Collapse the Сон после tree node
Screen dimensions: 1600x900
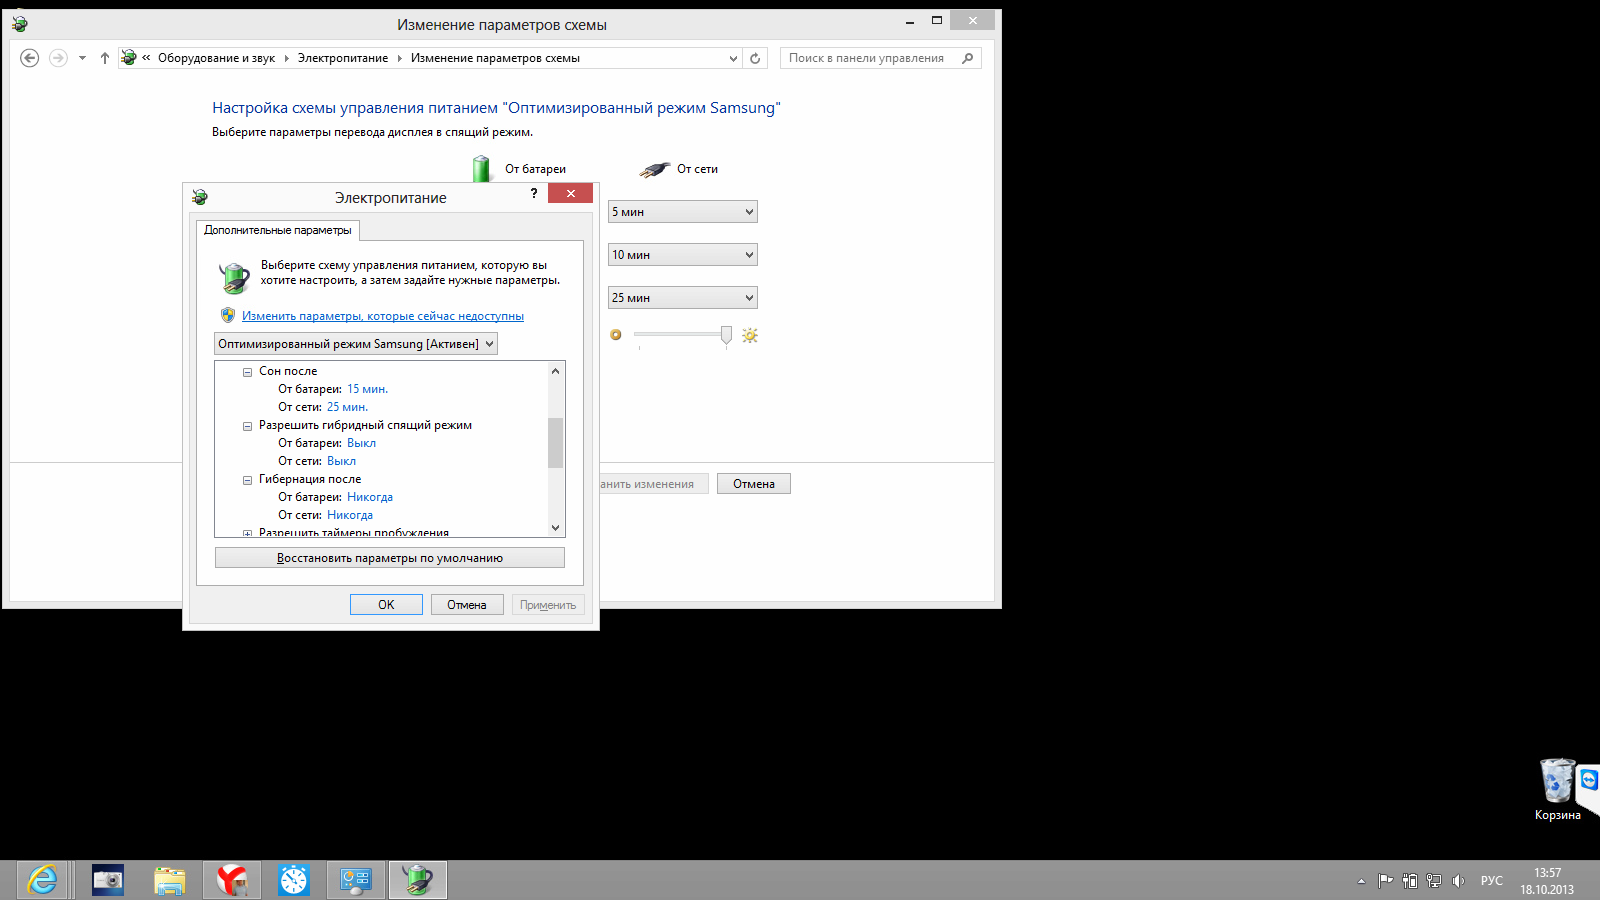tap(247, 372)
